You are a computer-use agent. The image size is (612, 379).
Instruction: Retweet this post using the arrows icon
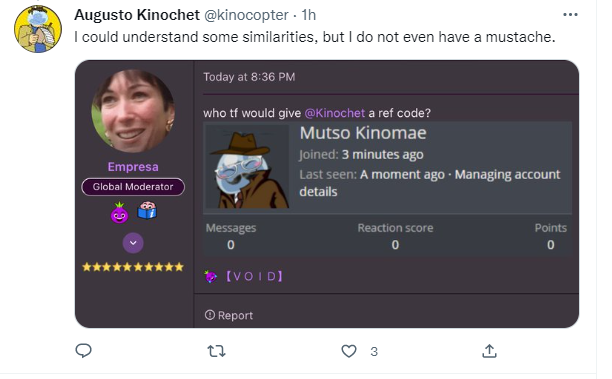click(216, 351)
